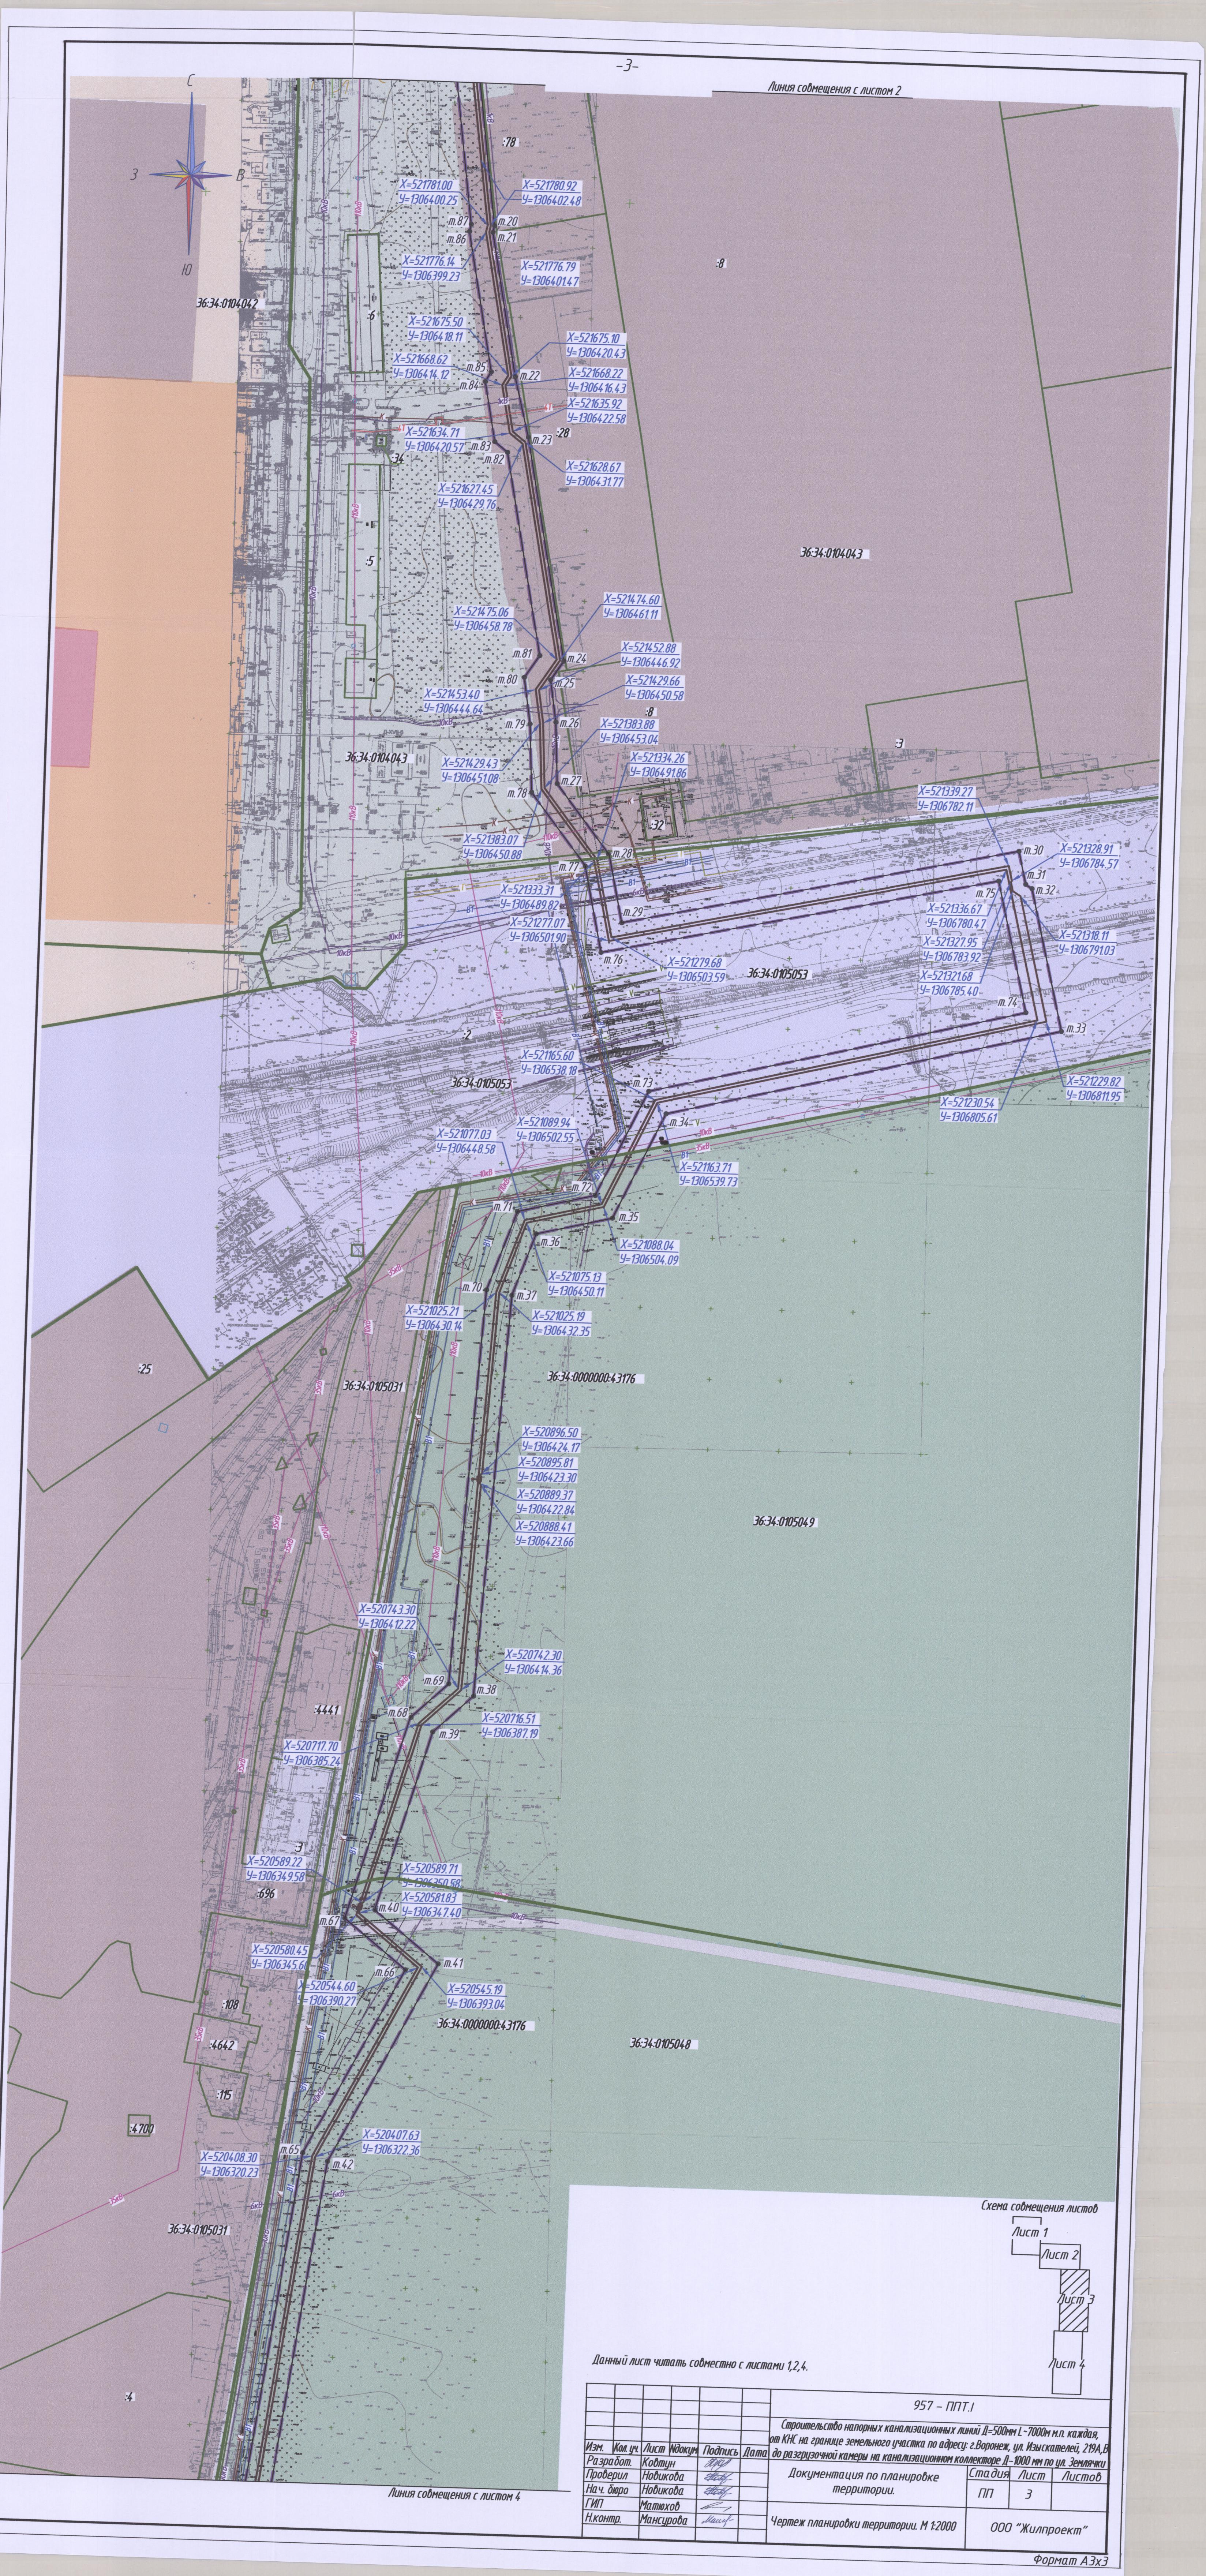Screen dimensions: 1206x2576
Task: Click coordinate label X=521339.27
Action: (945, 791)
